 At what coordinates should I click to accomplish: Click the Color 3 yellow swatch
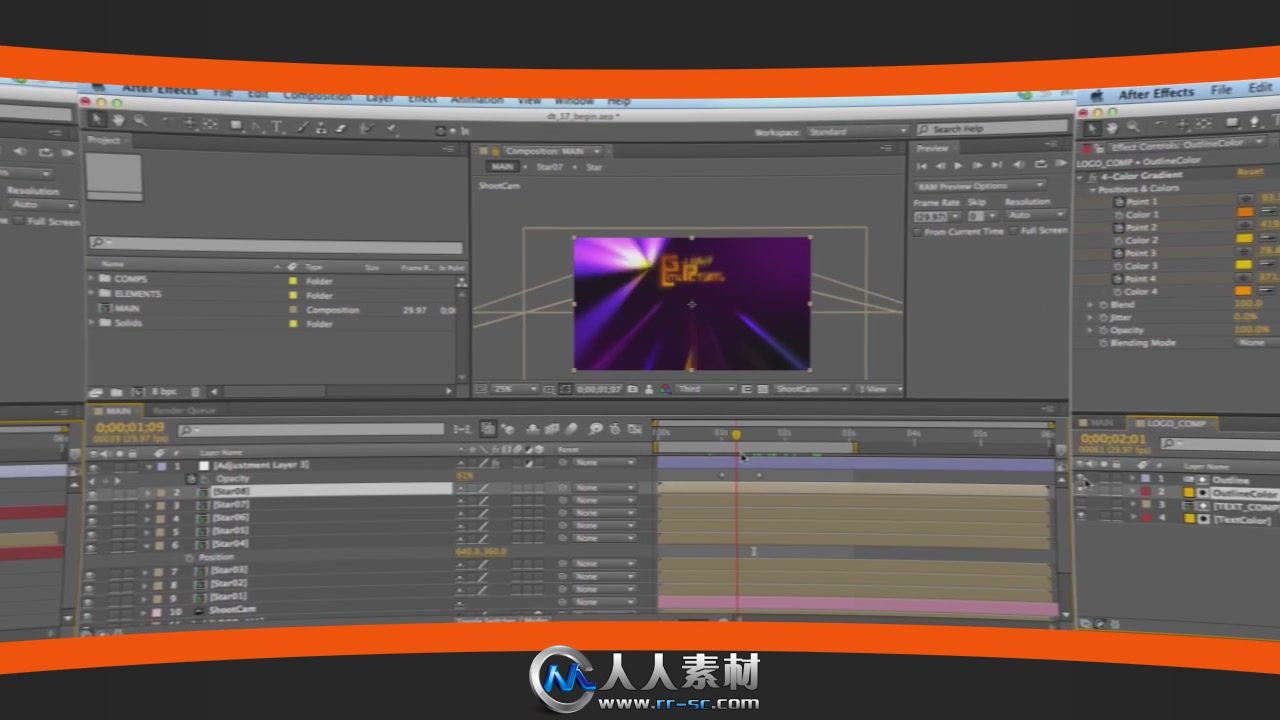pos(1244,265)
